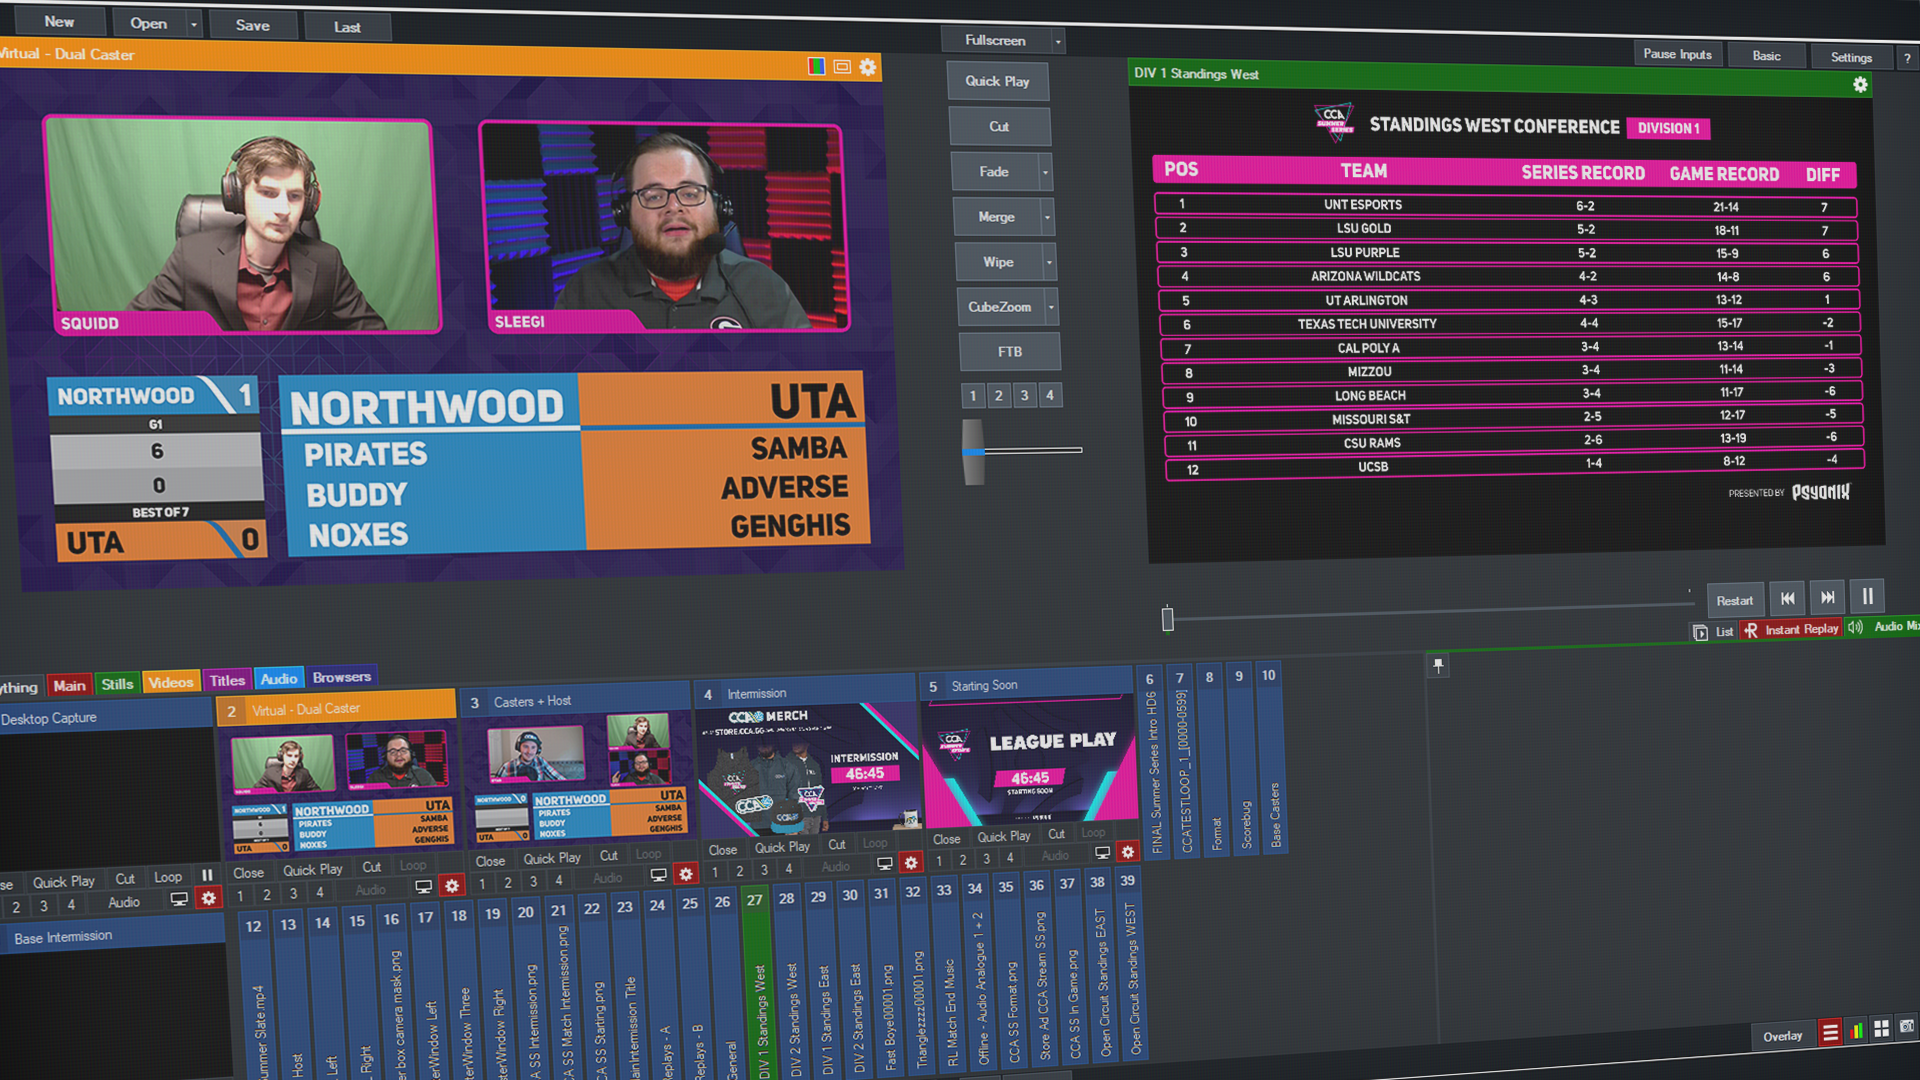The width and height of the screenshot is (1920, 1080).
Task: Pause the output playback
Action: (x=1867, y=596)
